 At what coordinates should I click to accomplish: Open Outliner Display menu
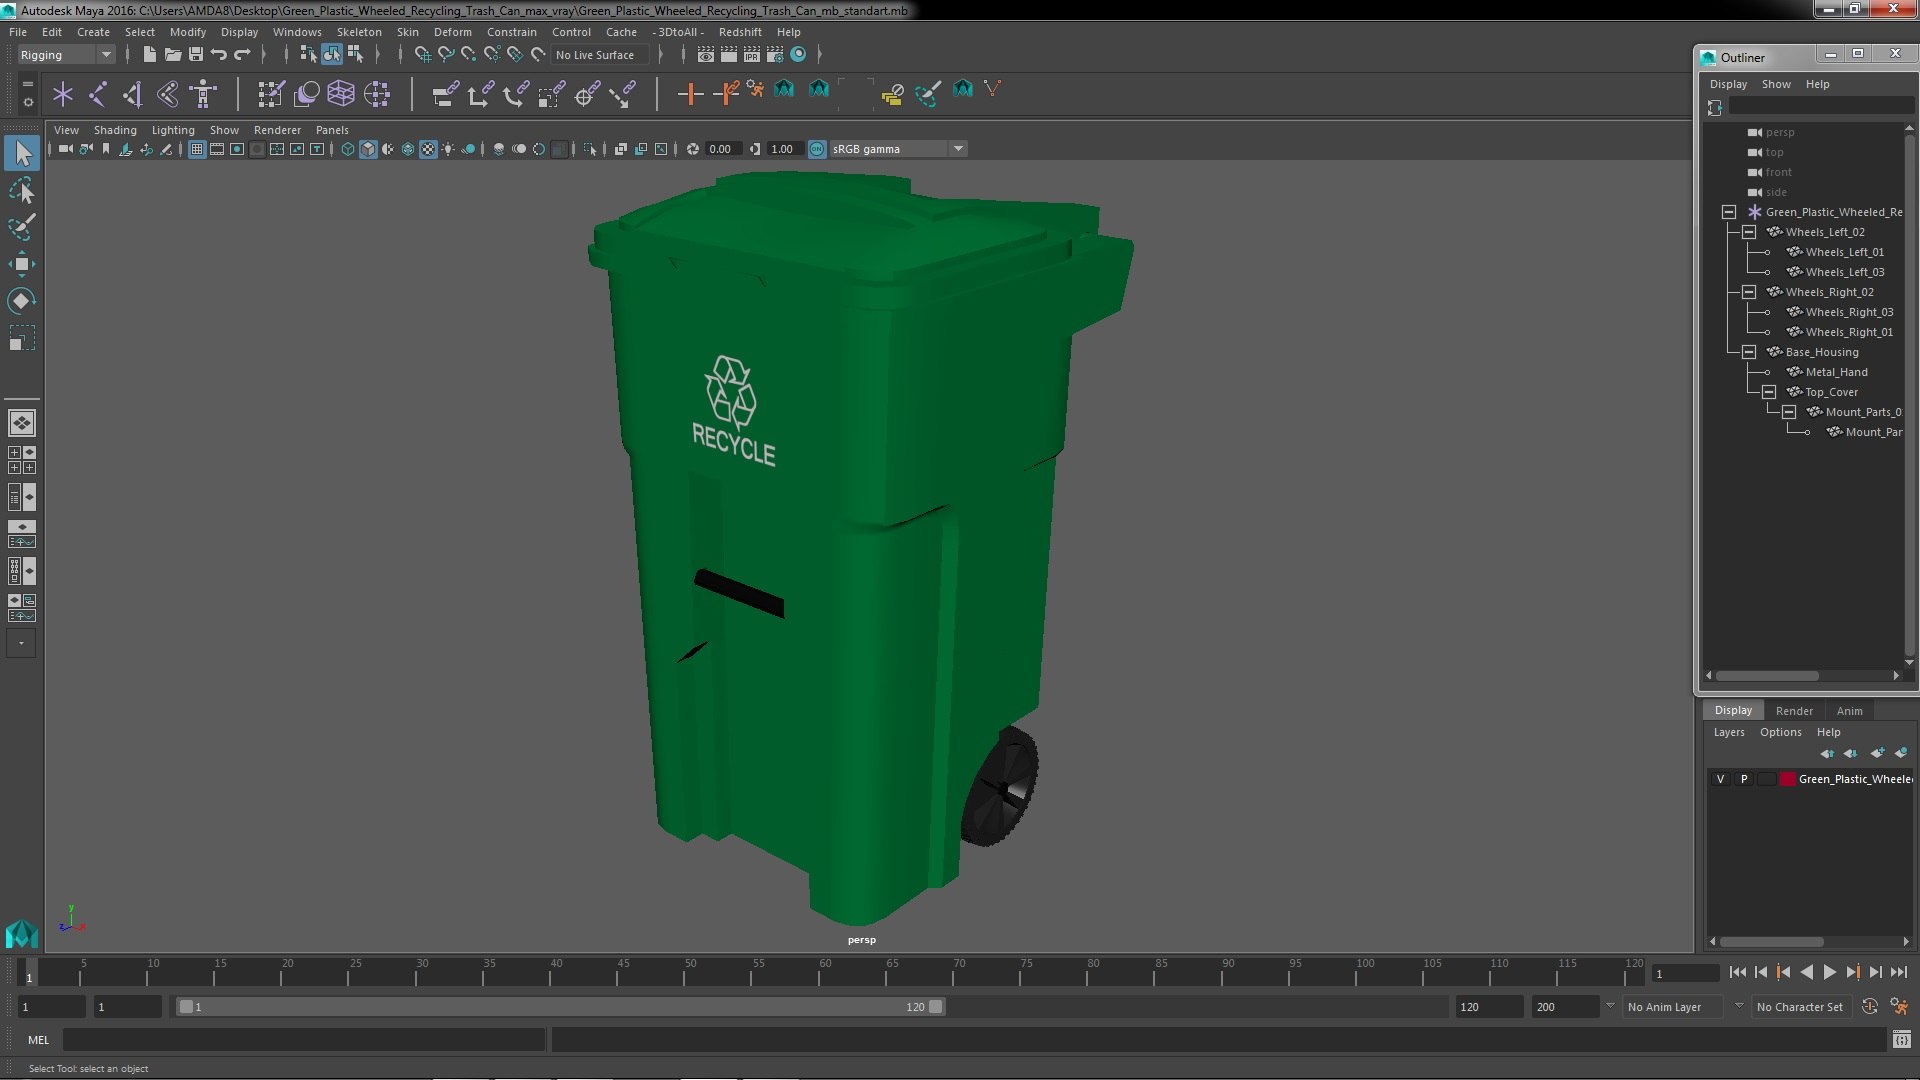click(x=1728, y=84)
